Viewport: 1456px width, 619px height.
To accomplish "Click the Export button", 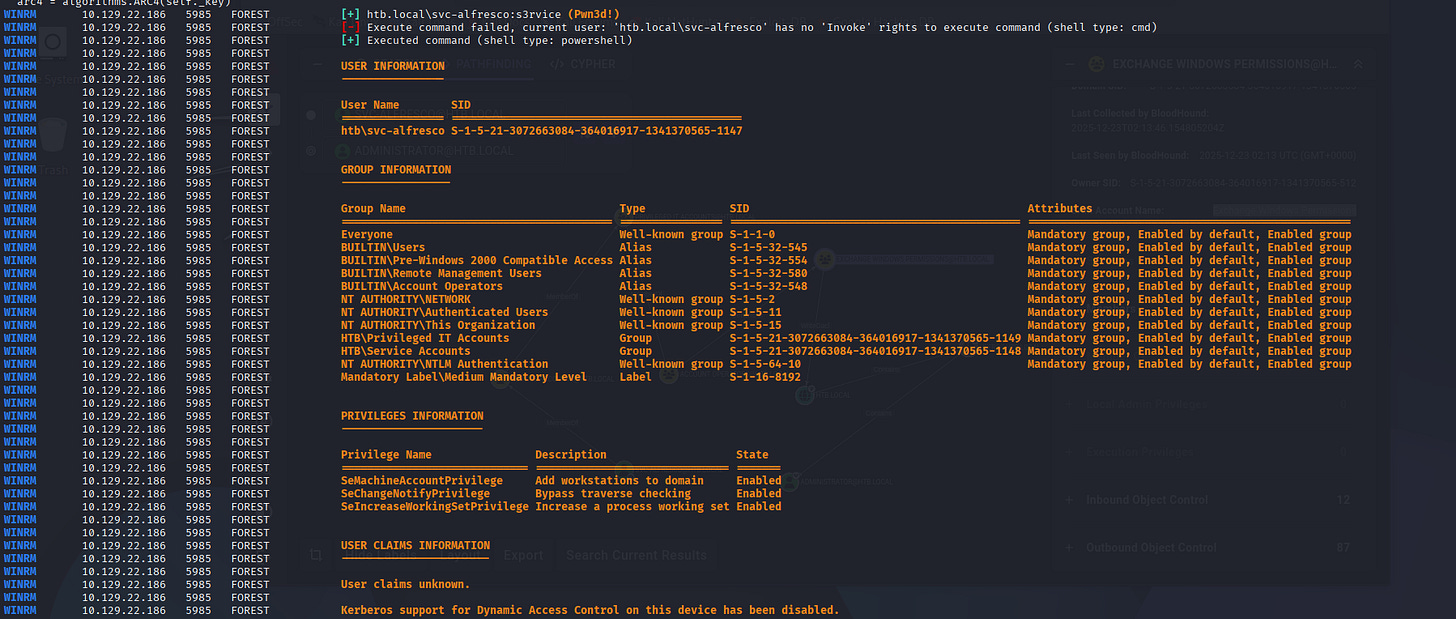I will (522, 555).
